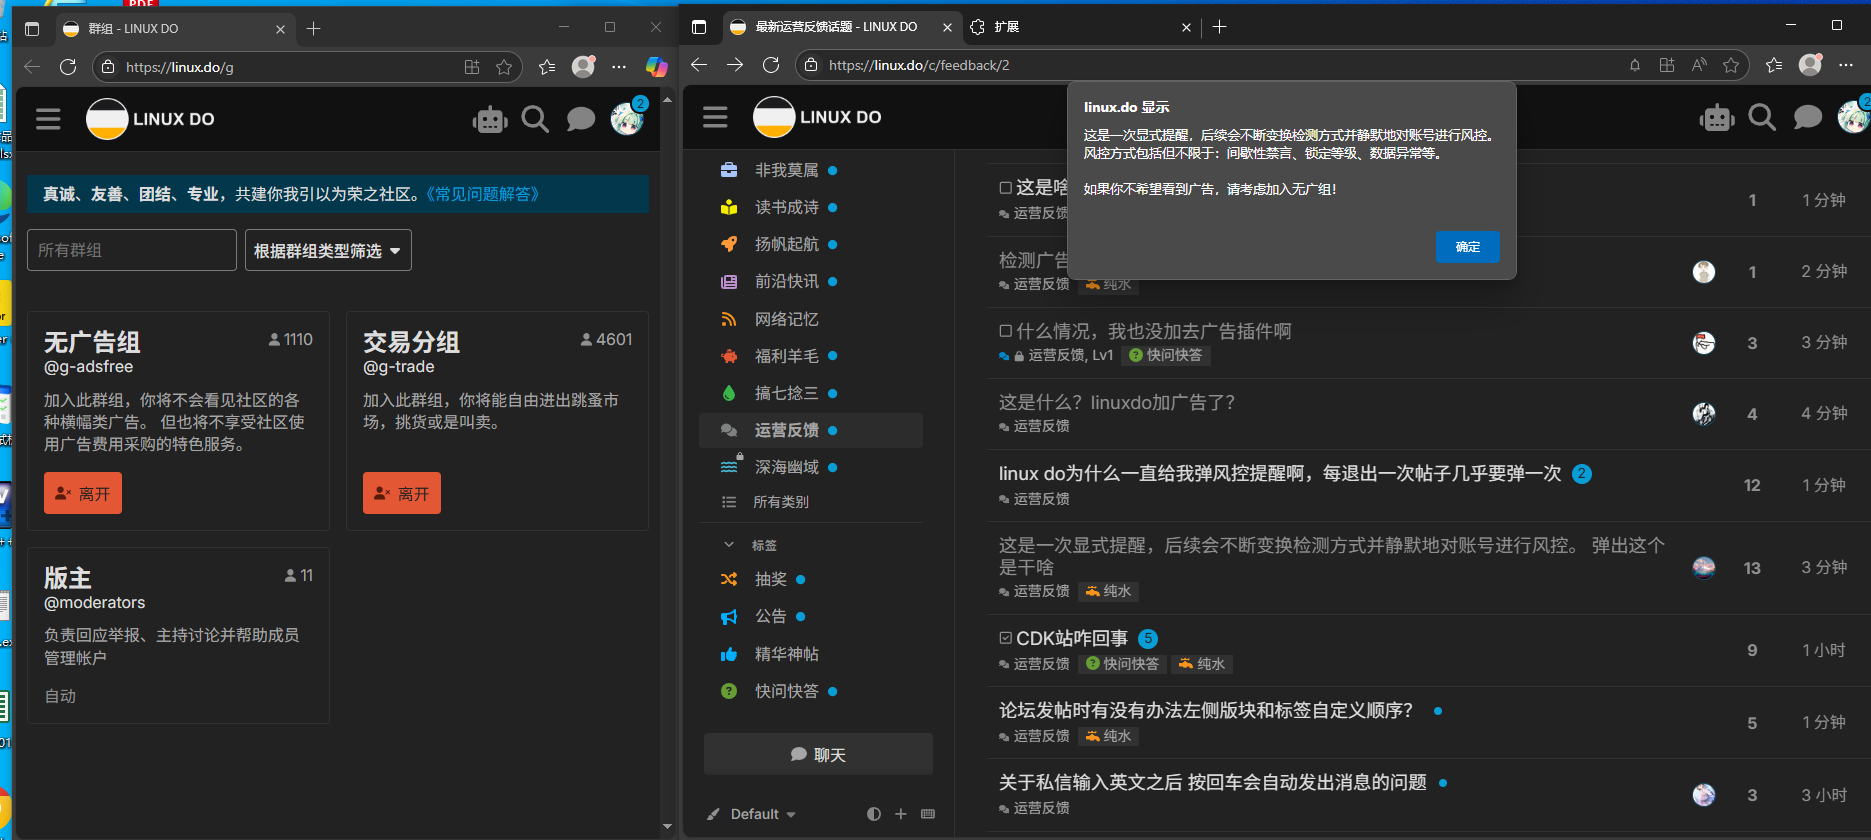Refresh the feedback page in right browser
1871x840 pixels.
coord(771,65)
